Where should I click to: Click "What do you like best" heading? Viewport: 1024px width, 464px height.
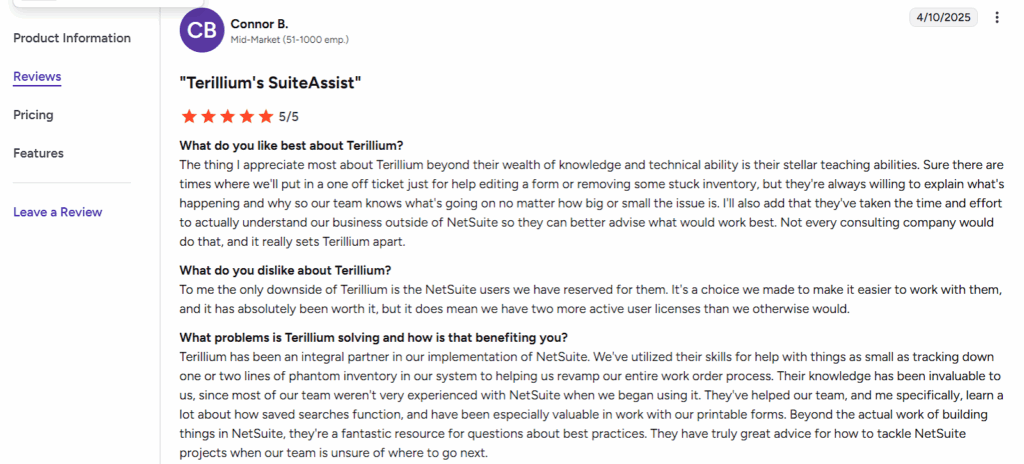pyautogui.click(x=291, y=145)
